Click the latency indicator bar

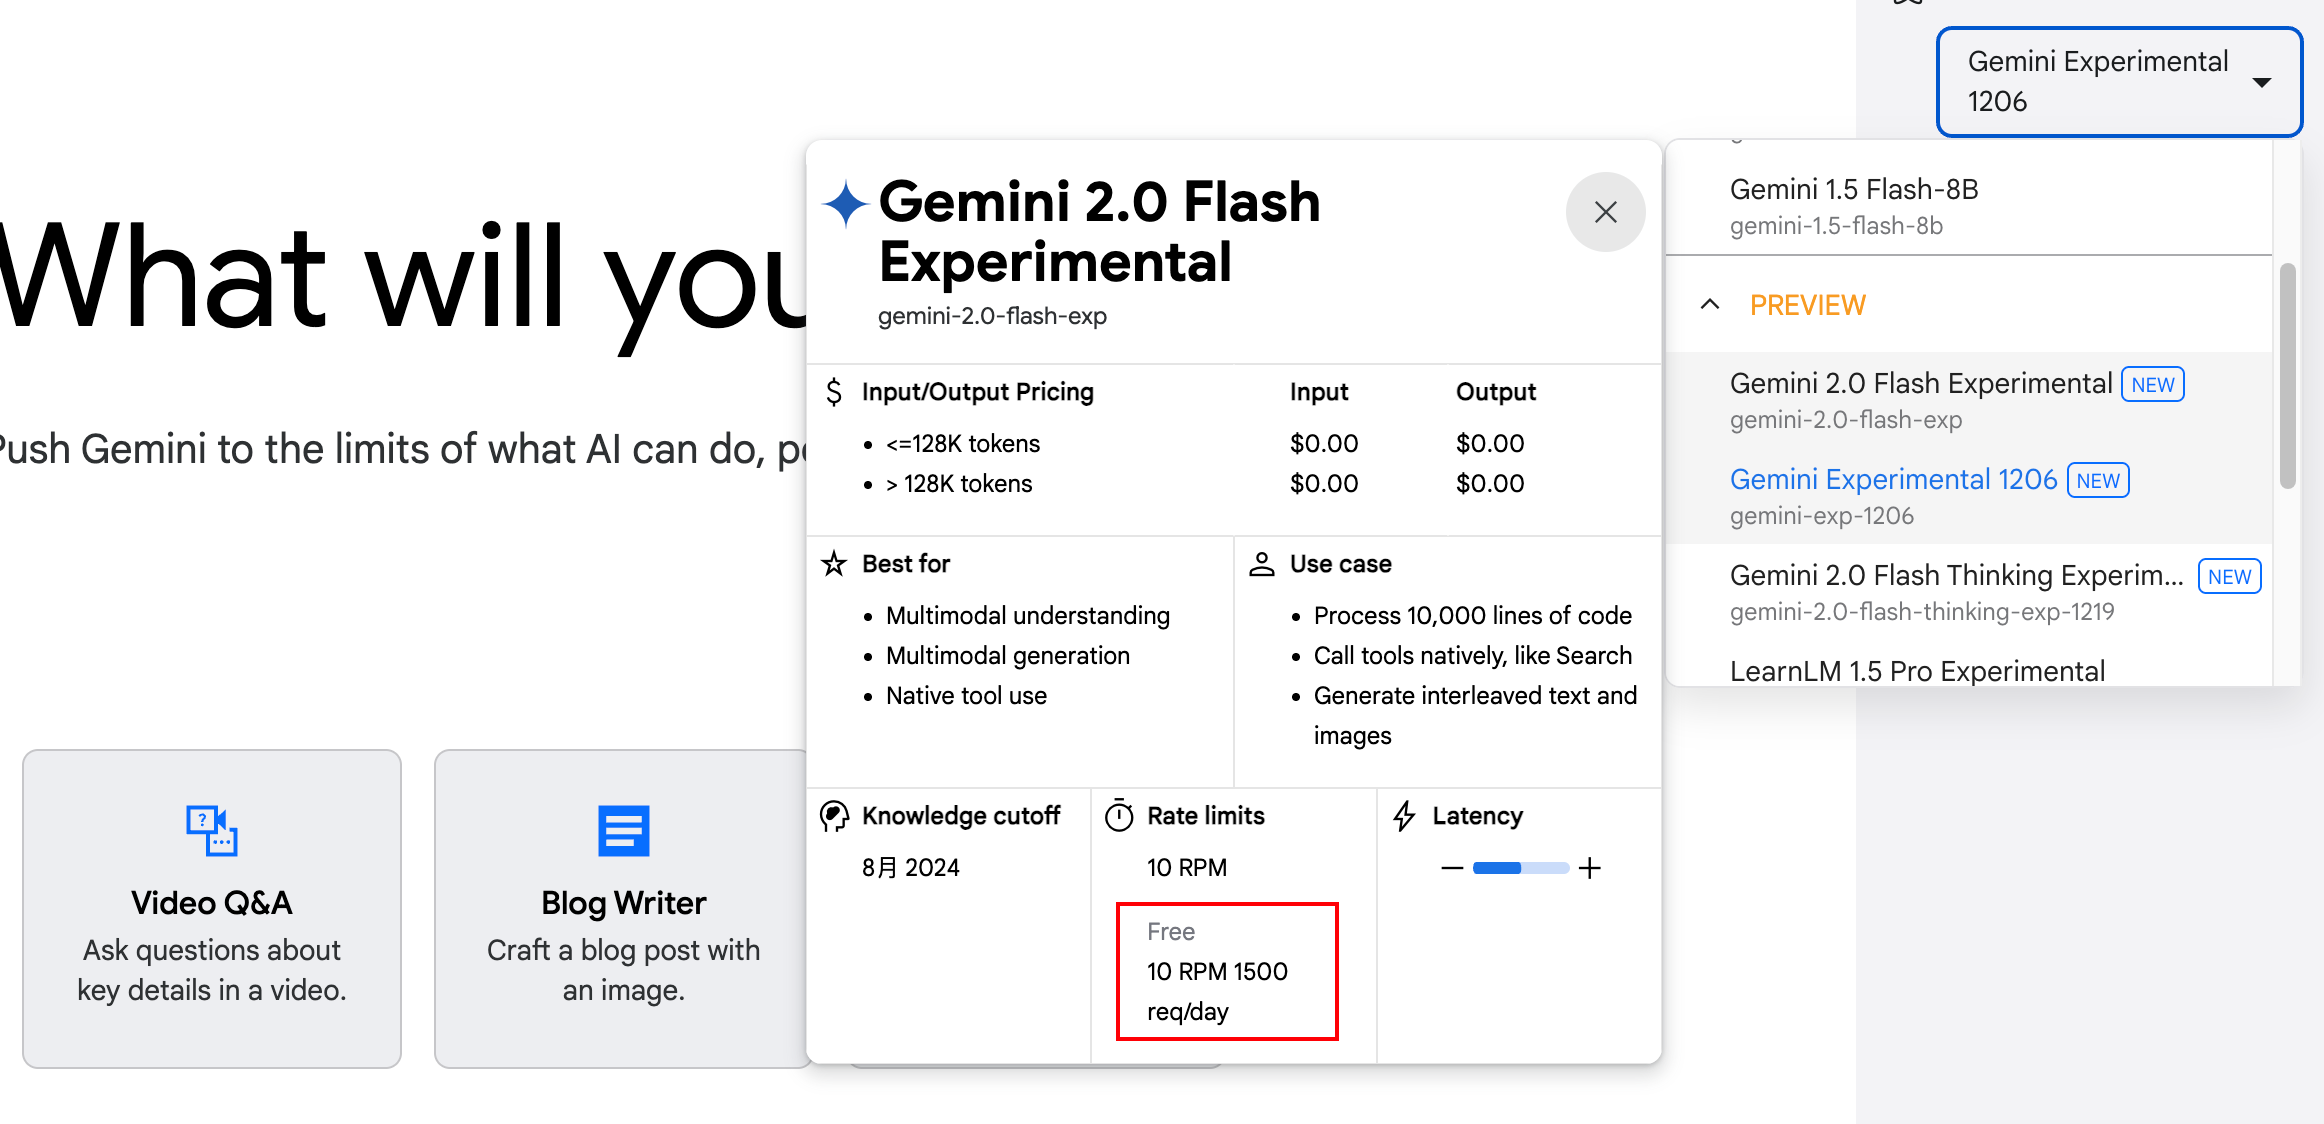(1520, 868)
